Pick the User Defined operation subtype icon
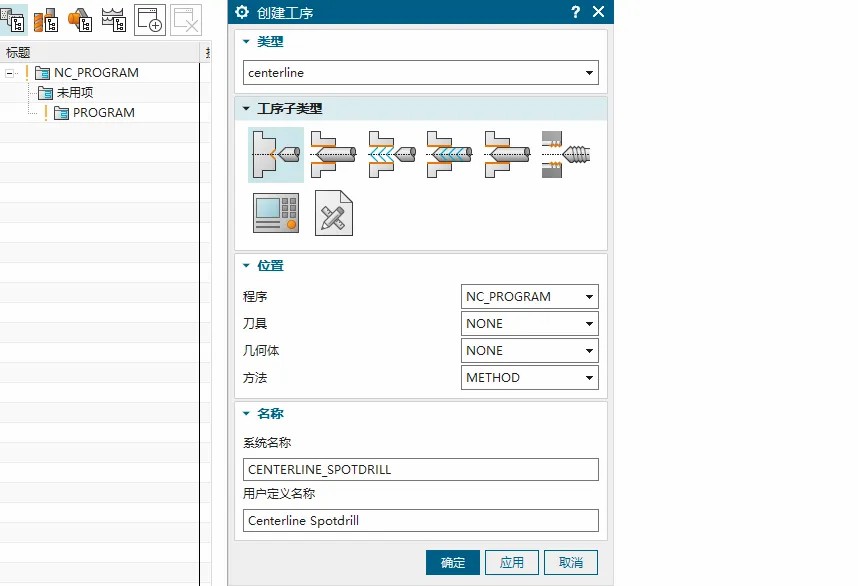Viewport: 858px width, 586px height. pos(334,213)
